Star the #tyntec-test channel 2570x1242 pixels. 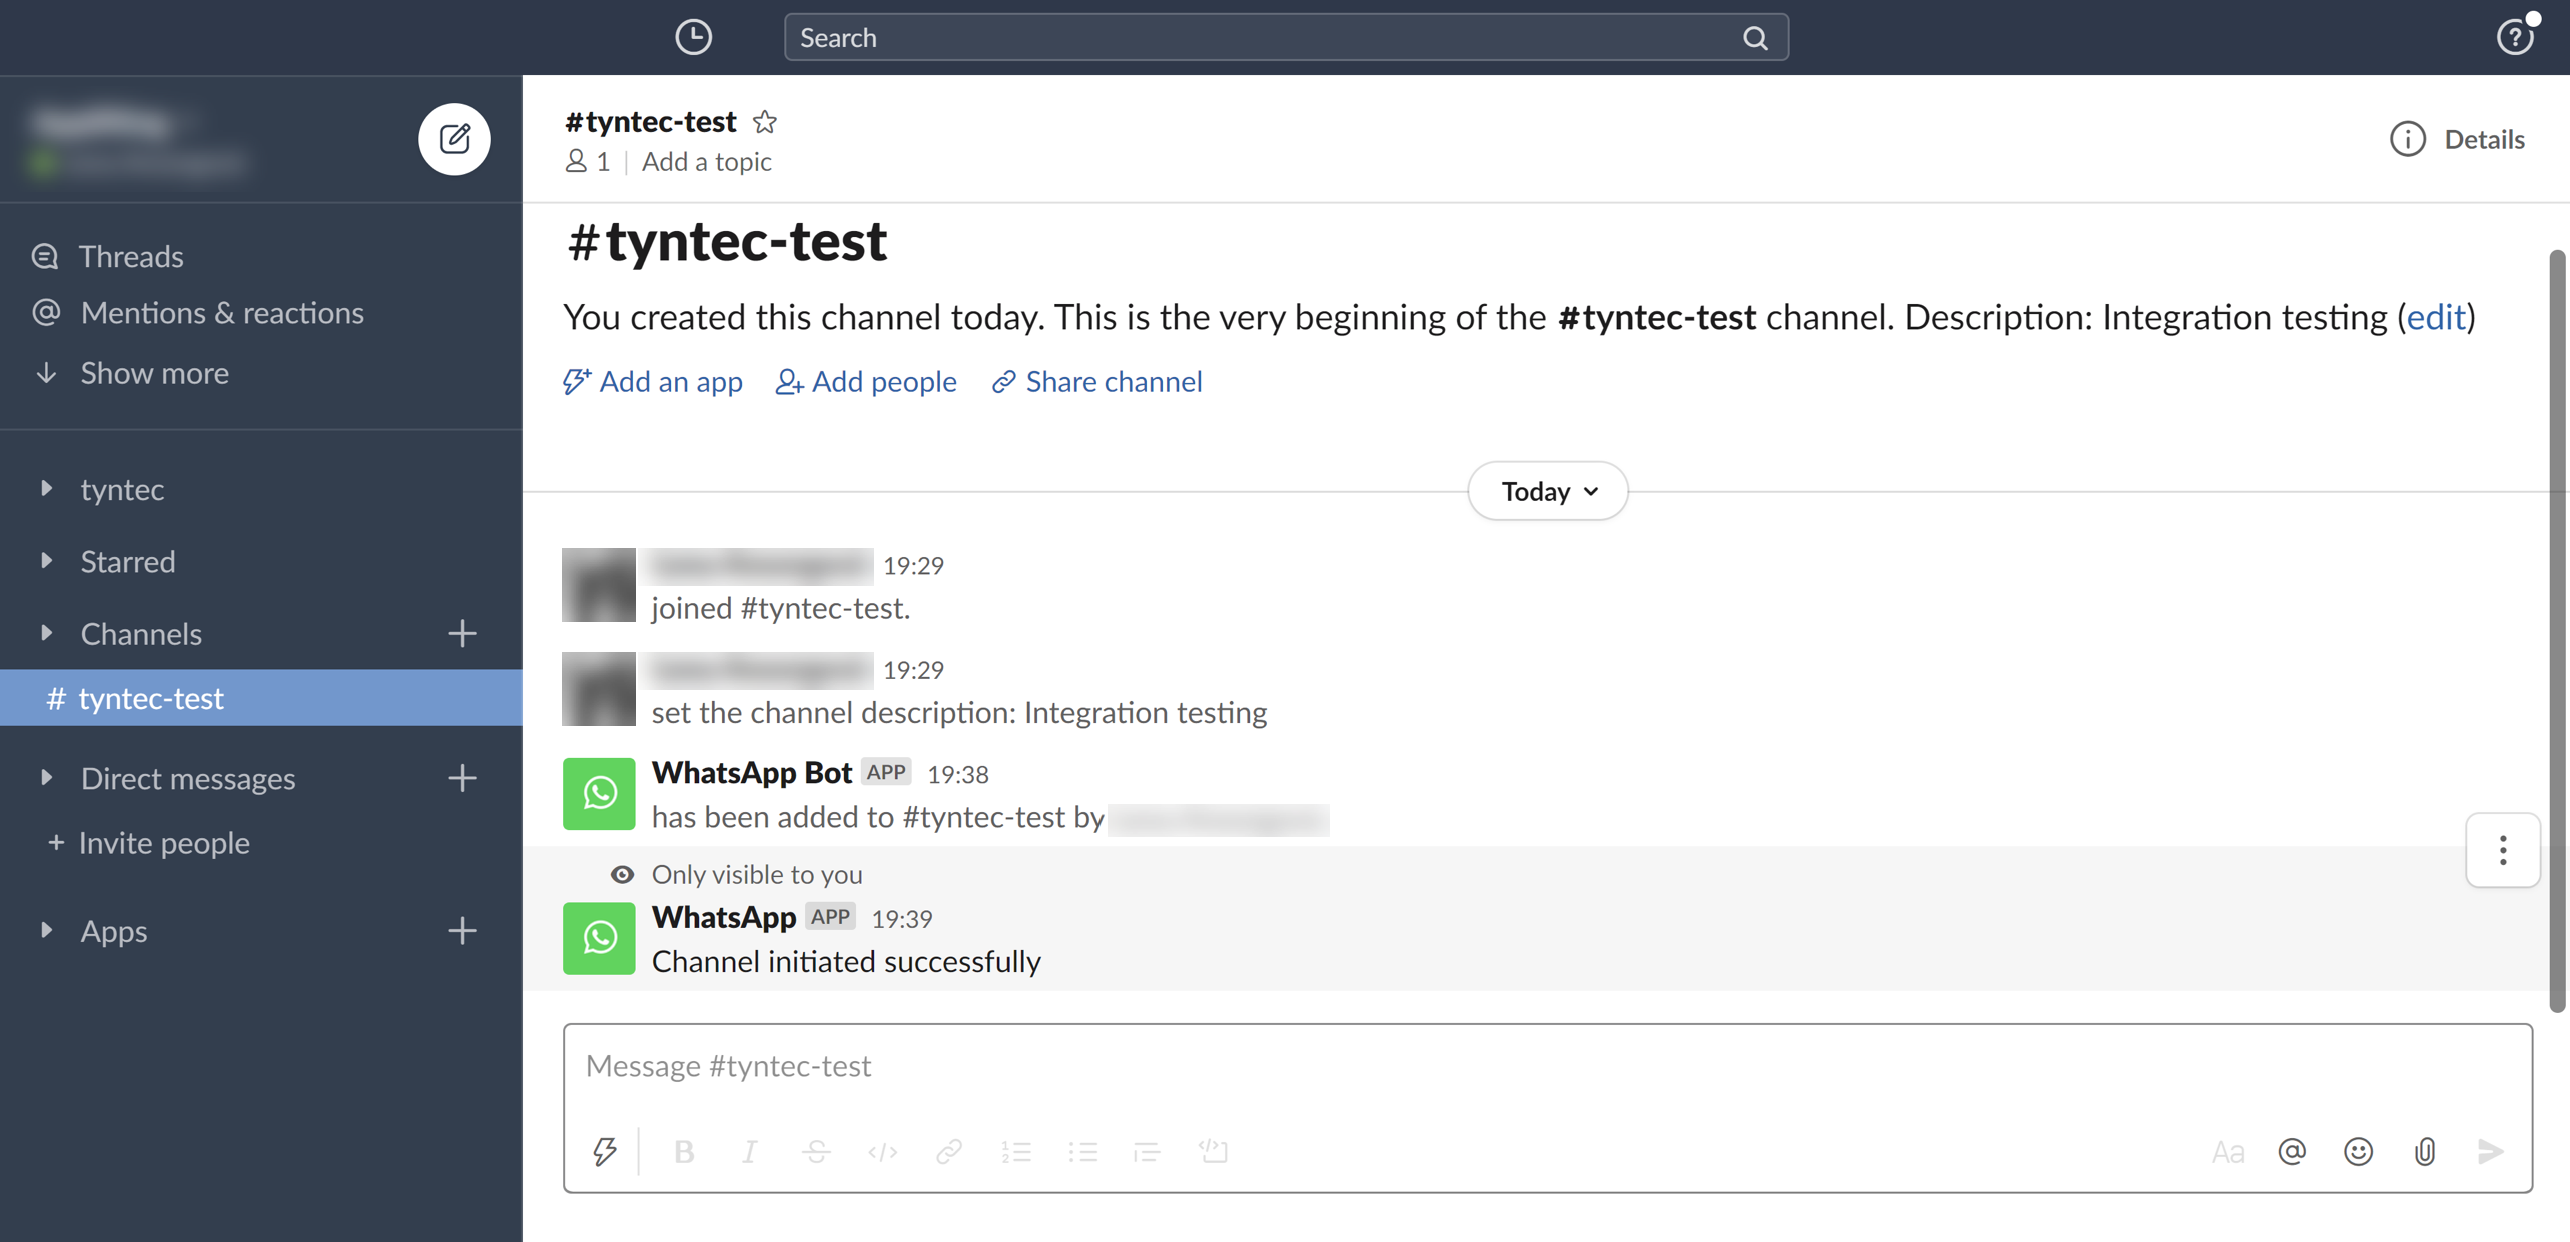[765, 121]
